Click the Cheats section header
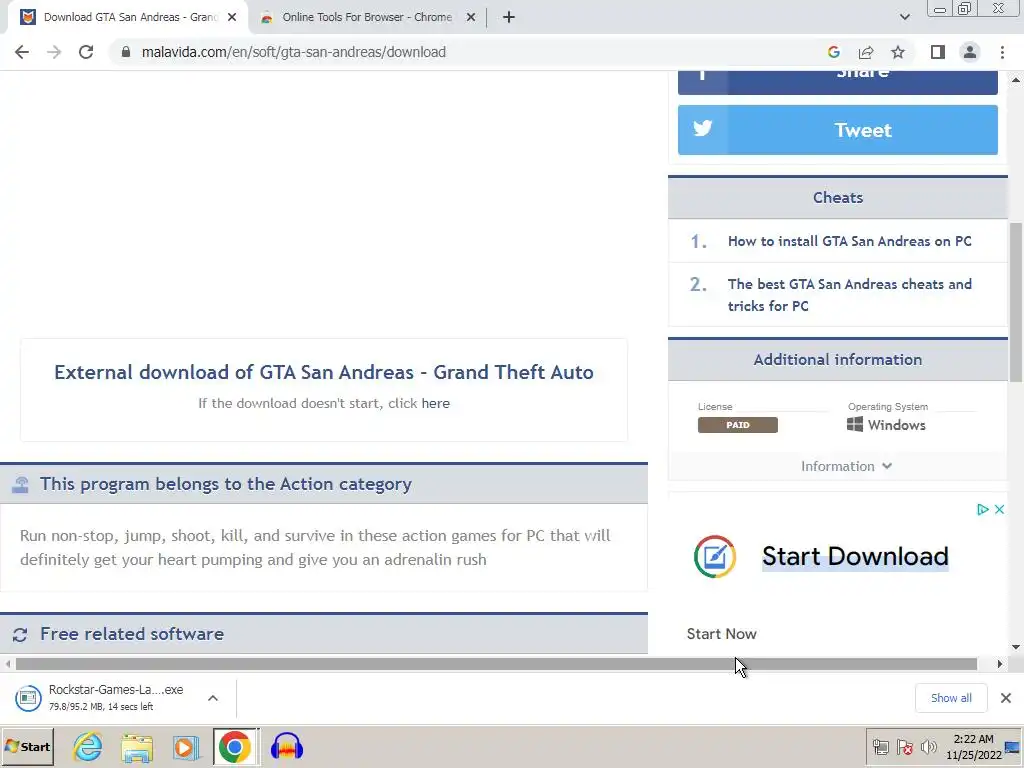 pyautogui.click(x=838, y=197)
